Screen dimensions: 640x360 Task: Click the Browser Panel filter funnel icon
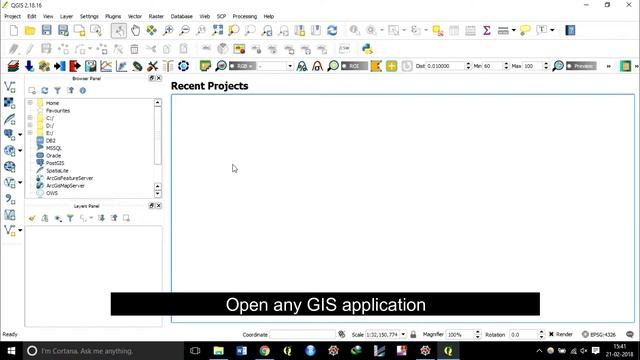pos(58,91)
